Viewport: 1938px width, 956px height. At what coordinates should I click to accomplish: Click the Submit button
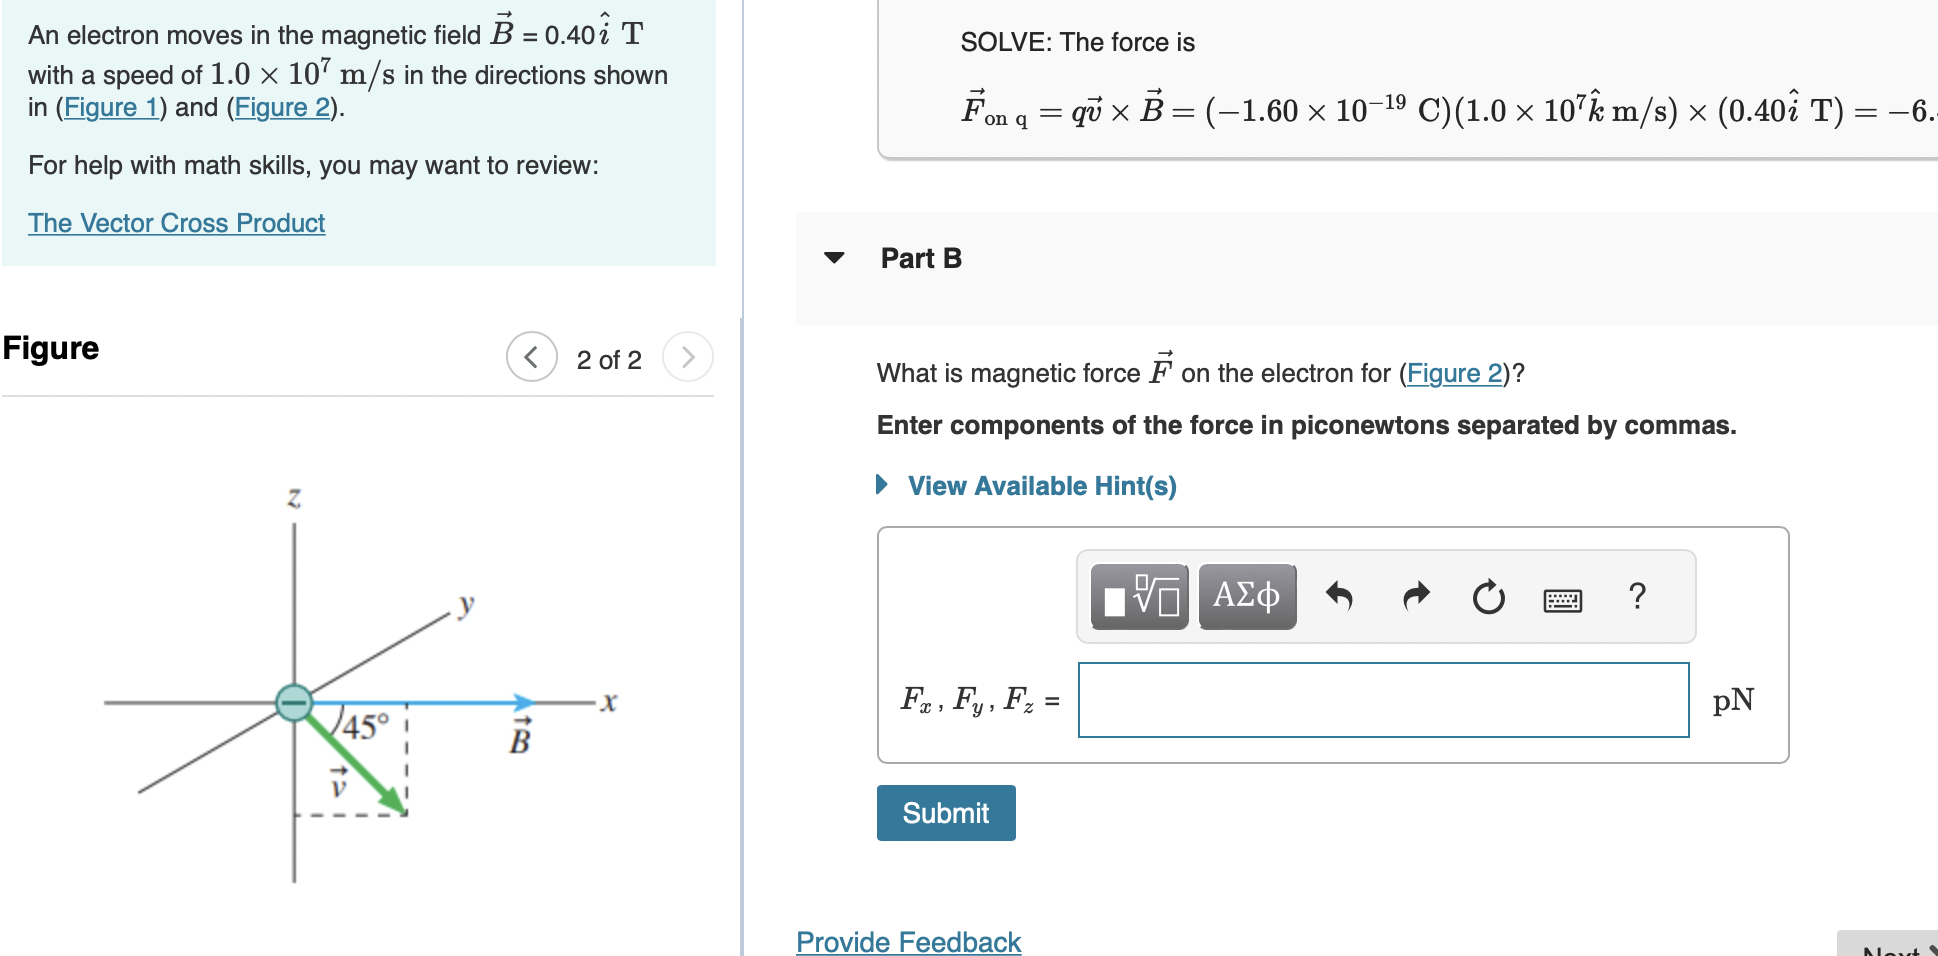point(944,813)
